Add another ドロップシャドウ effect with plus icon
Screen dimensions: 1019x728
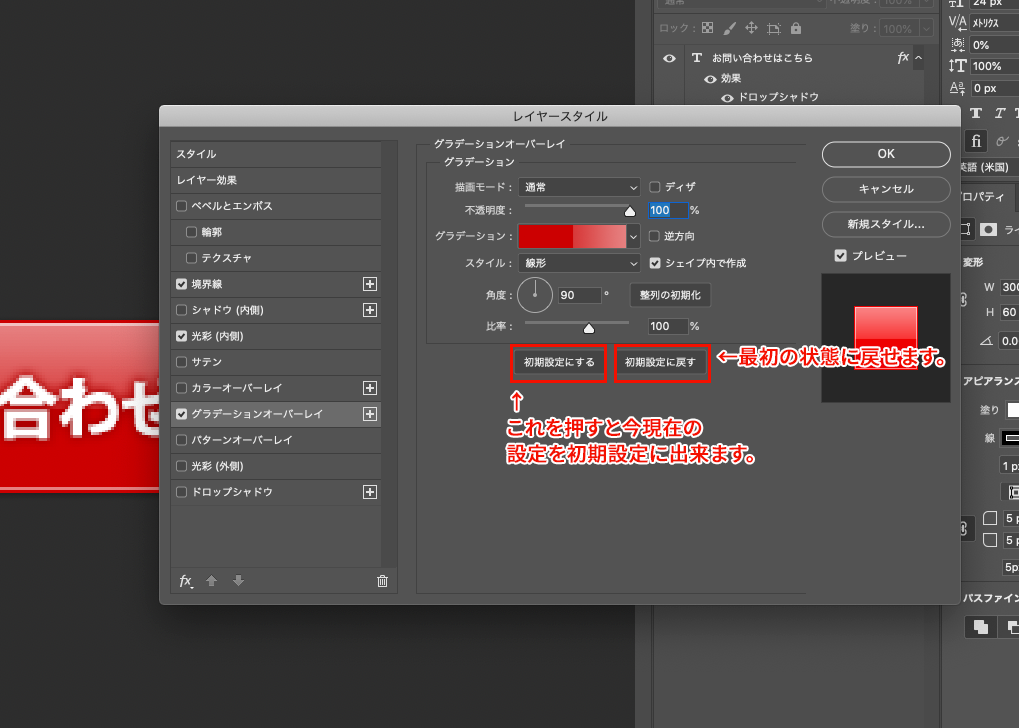[x=370, y=492]
